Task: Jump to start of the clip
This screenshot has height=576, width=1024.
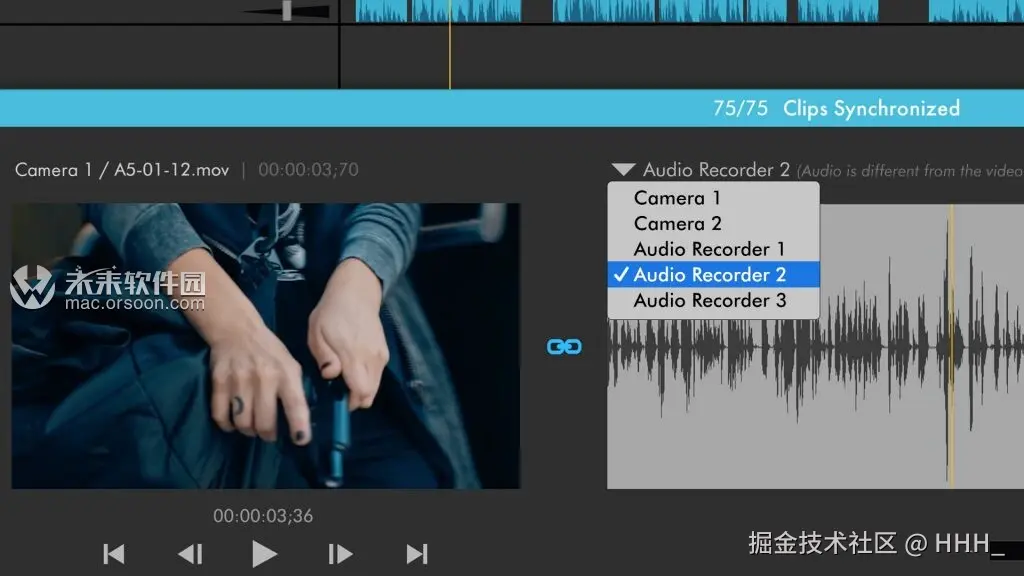Action: pyautogui.click(x=114, y=554)
